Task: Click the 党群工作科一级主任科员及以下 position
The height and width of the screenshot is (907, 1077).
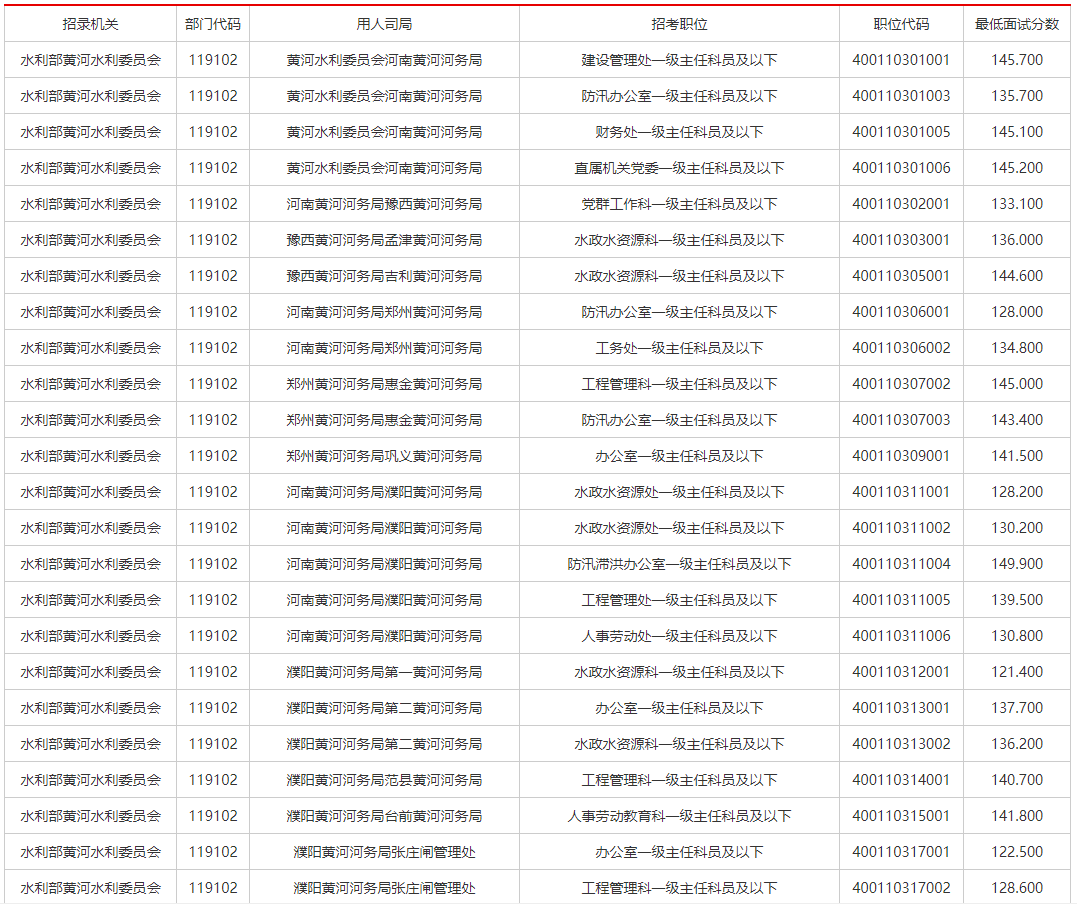Action: click(679, 204)
